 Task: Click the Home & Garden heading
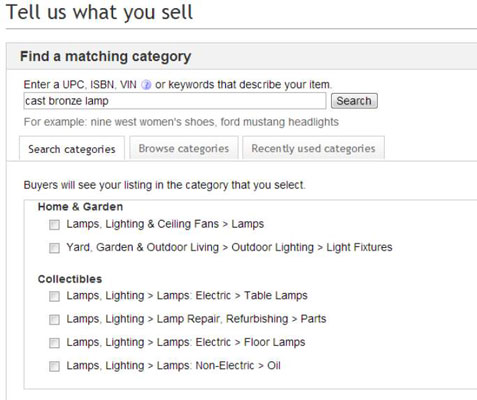click(80, 207)
